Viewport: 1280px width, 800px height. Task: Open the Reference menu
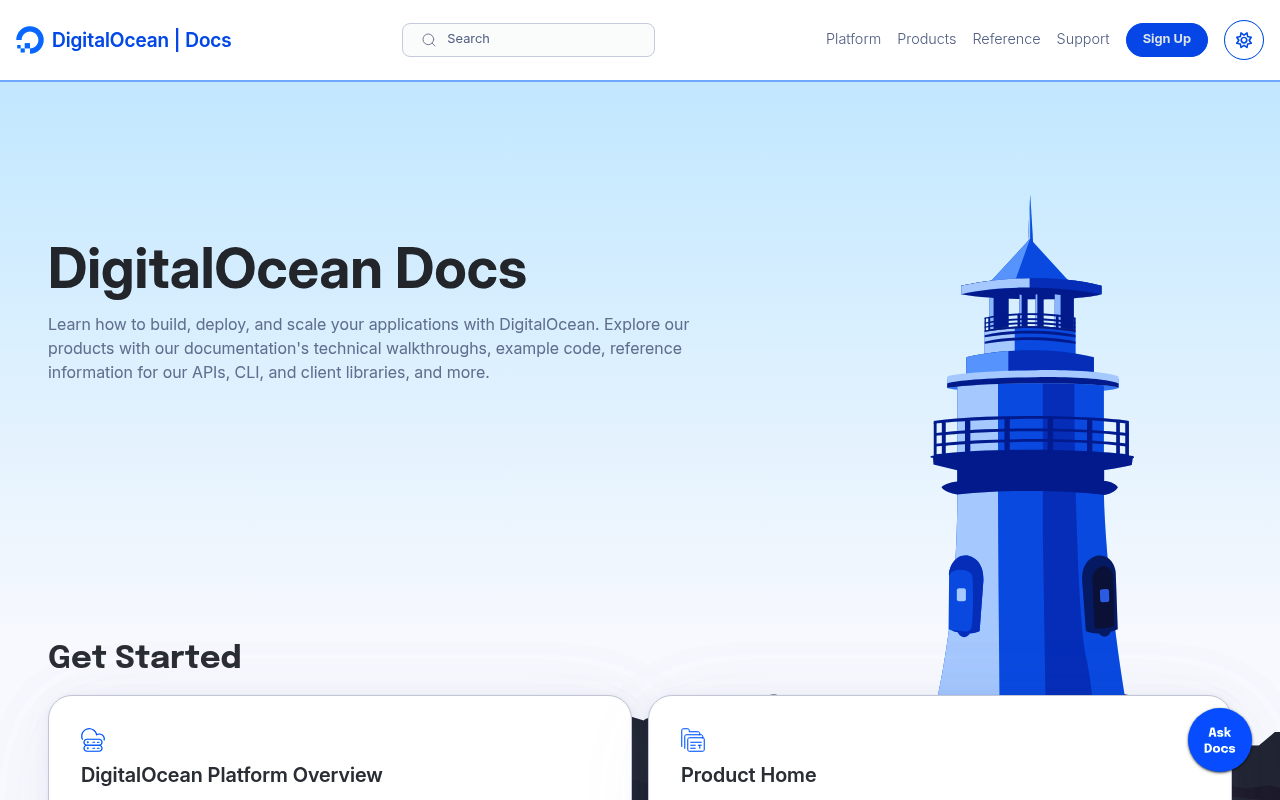[1006, 39]
